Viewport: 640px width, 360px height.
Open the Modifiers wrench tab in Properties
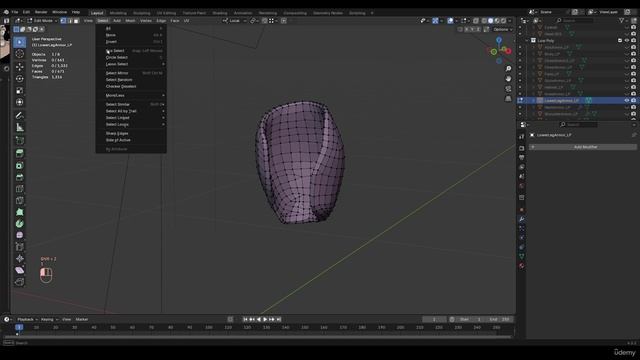[x=522, y=219]
